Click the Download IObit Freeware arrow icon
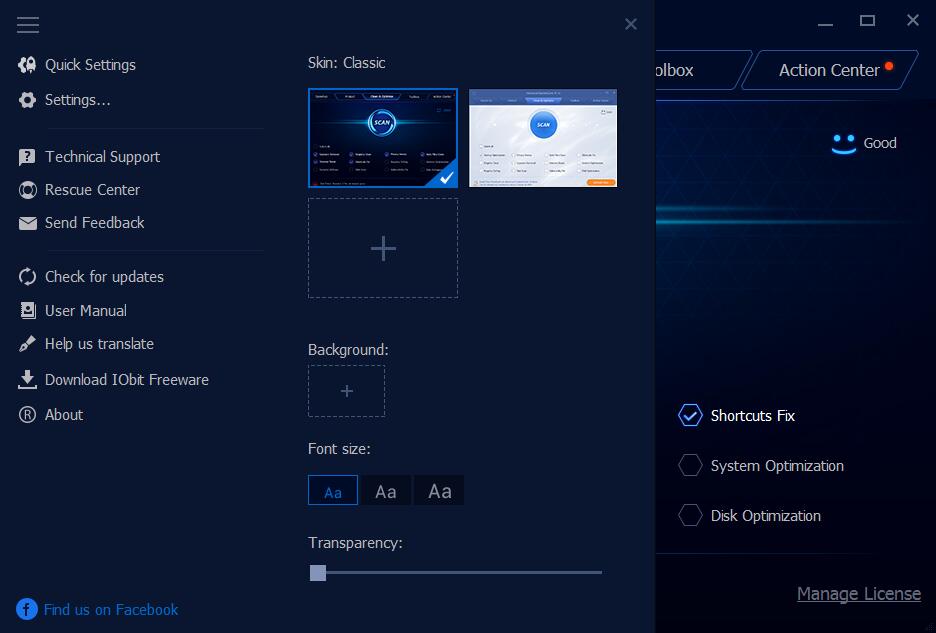Screen dimensions: 936x633 pyautogui.click(x=27, y=379)
